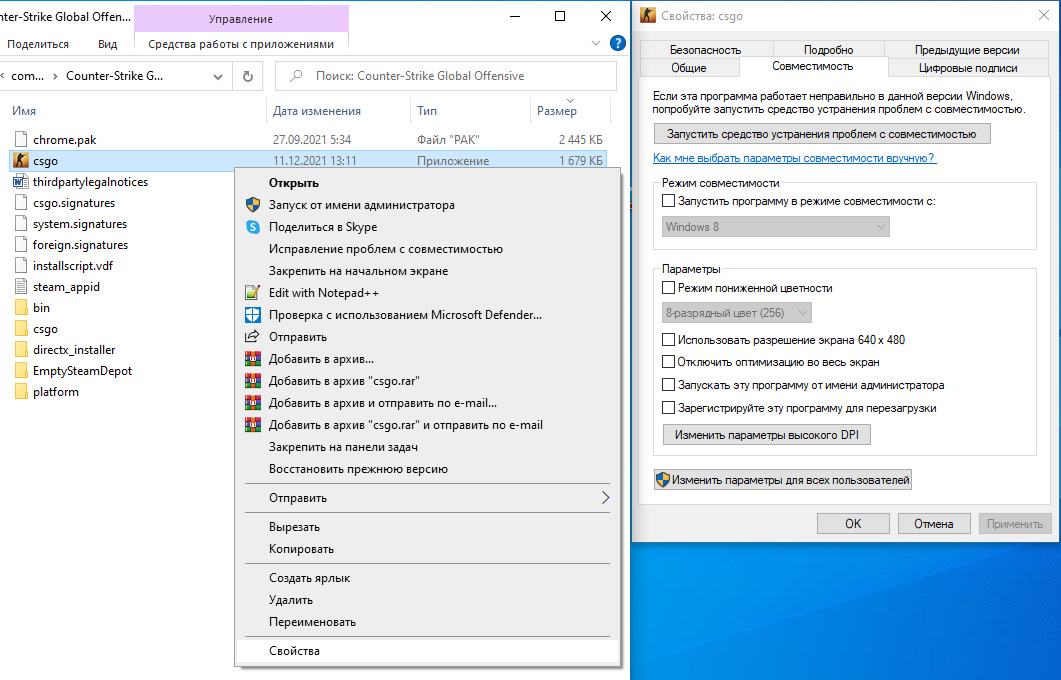This screenshot has width=1061, height=680.
Task: Choose Переименовать in the context menu
Action: [x=427, y=622]
